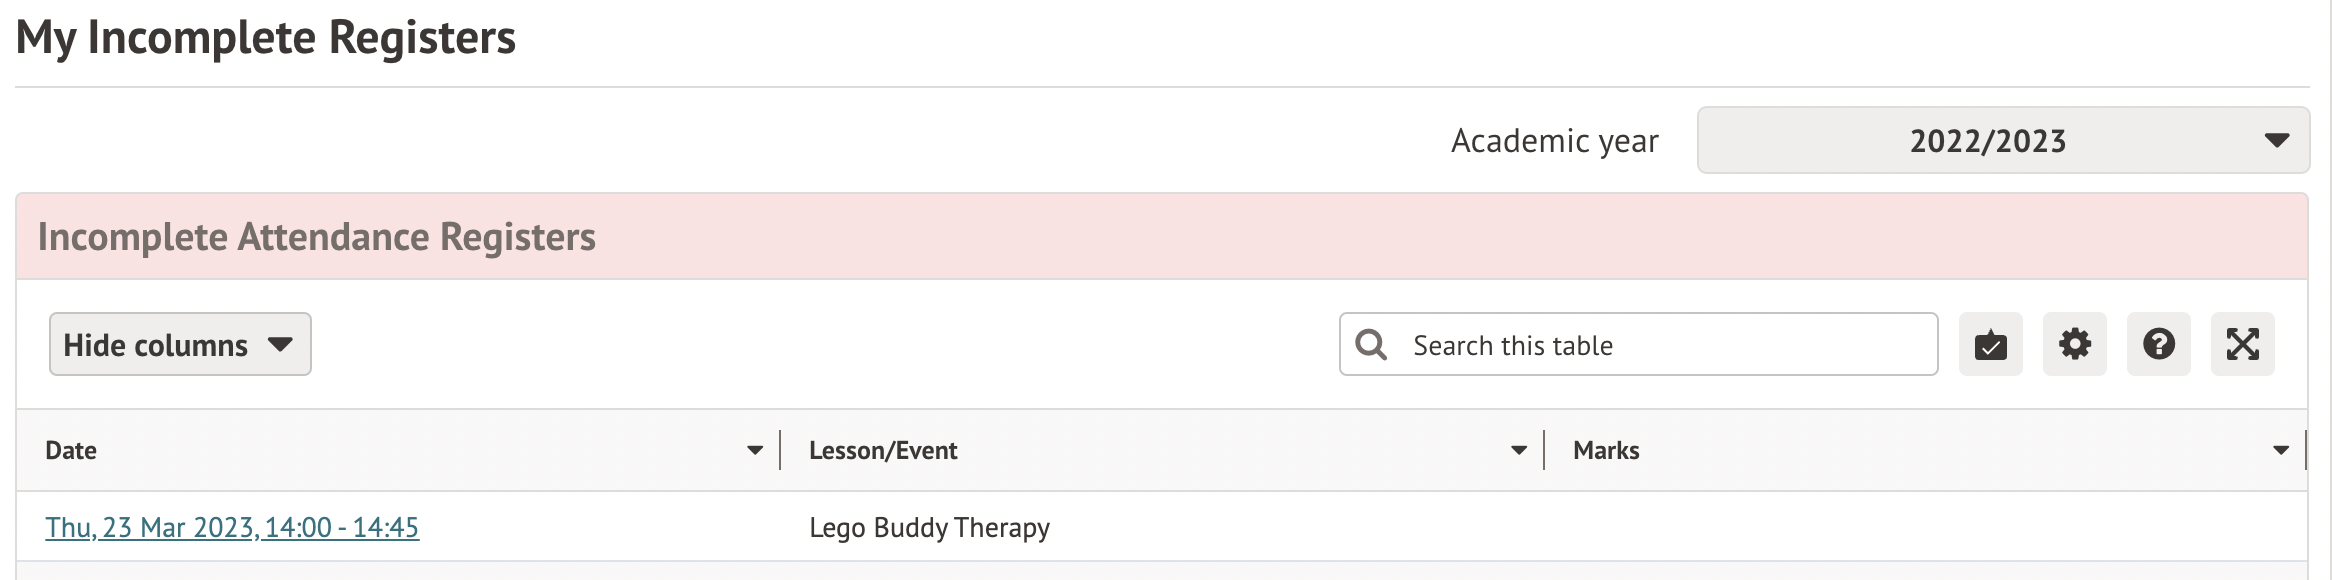Viewport: 2332px width, 580px height.
Task: Click the Academic year label
Action: coord(1554,141)
